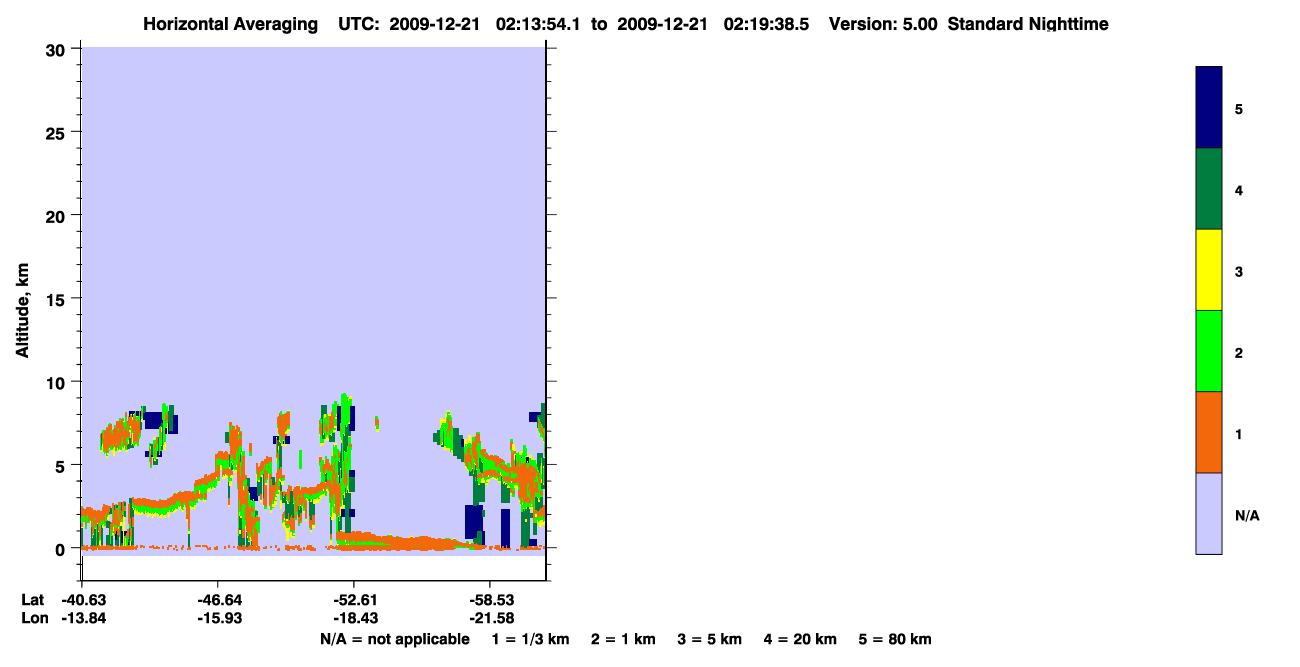Click latitude value -40.63
The image size is (1300, 667).
pyautogui.click(x=82, y=600)
